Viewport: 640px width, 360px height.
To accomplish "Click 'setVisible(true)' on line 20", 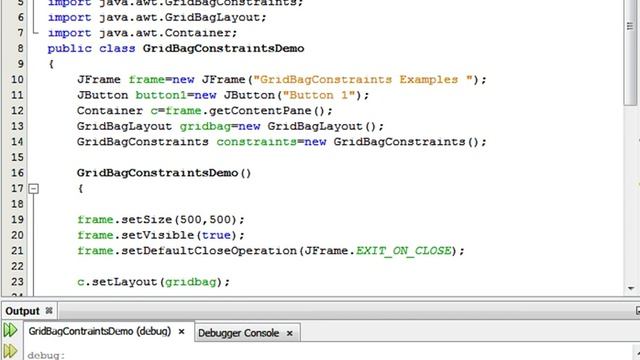I will click(179, 235).
